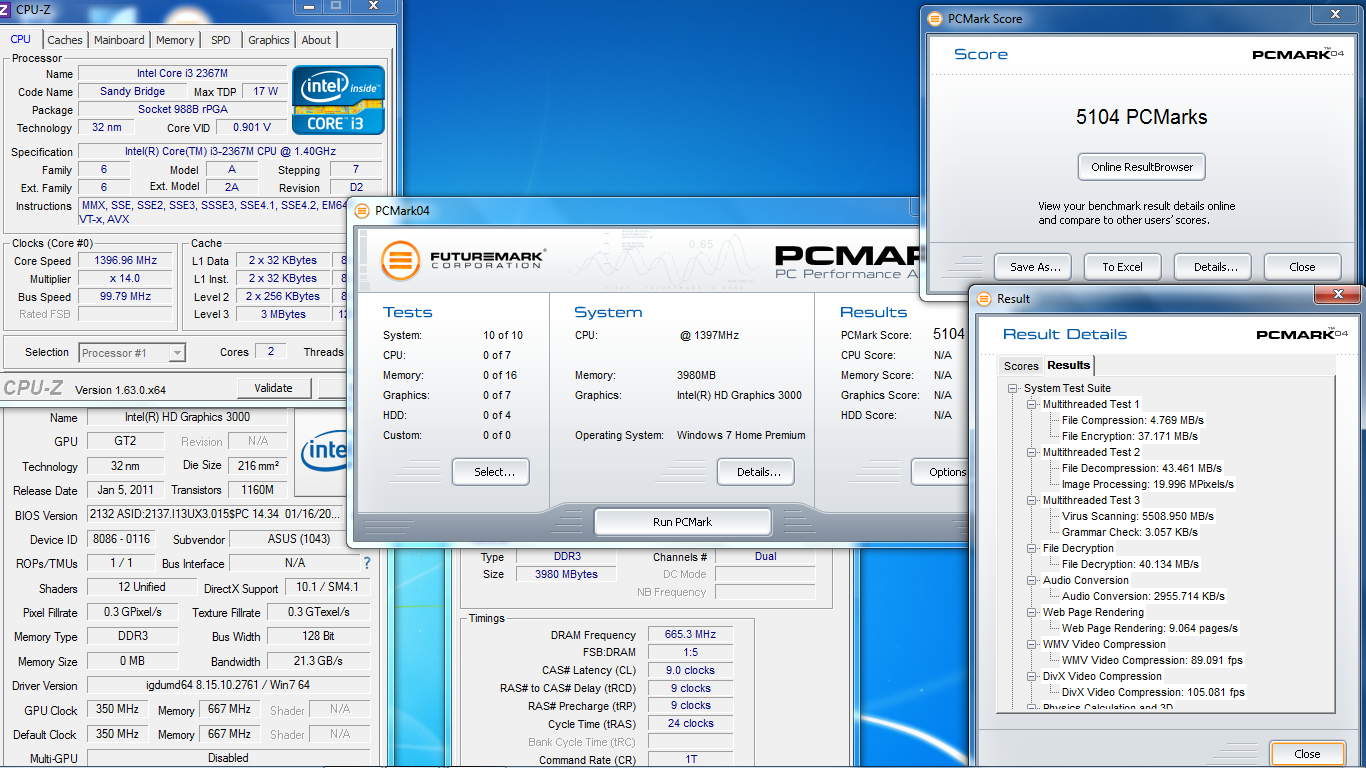1366x768 pixels.
Task: Collapse the System Test Suite tree node
Action: point(1013,388)
